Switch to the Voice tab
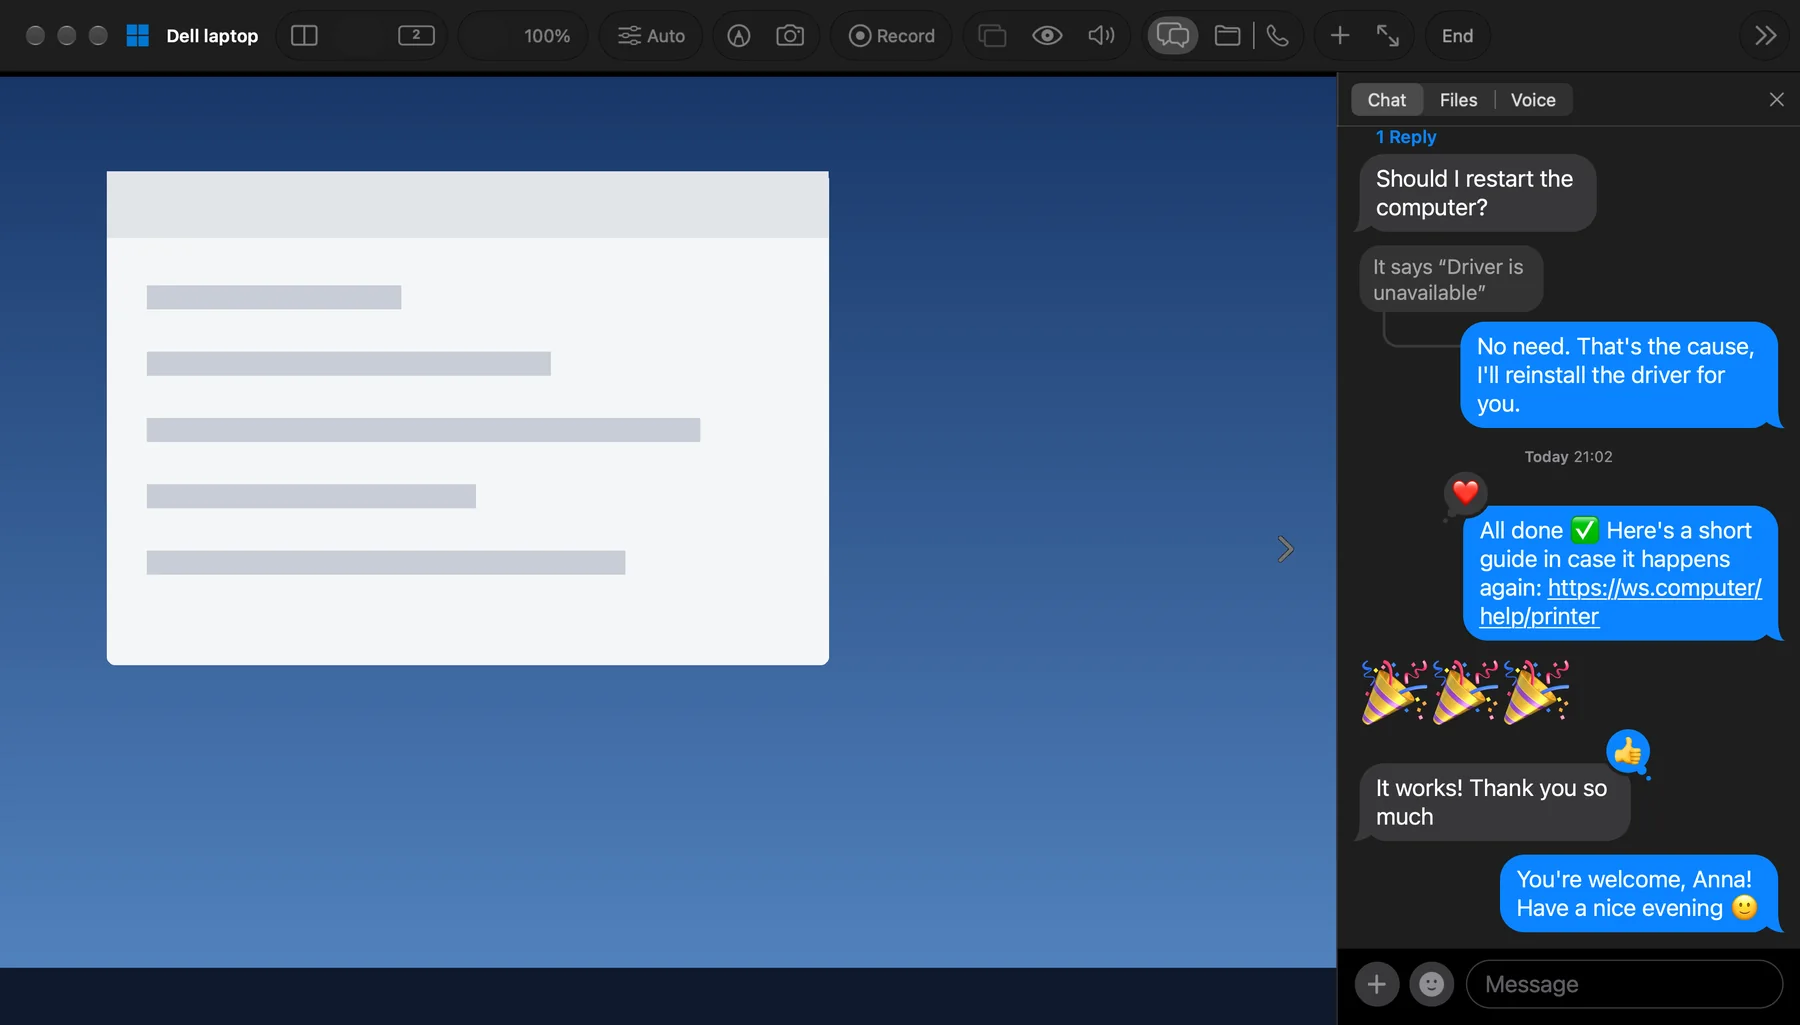The image size is (1800, 1025). pyautogui.click(x=1533, y=100)
